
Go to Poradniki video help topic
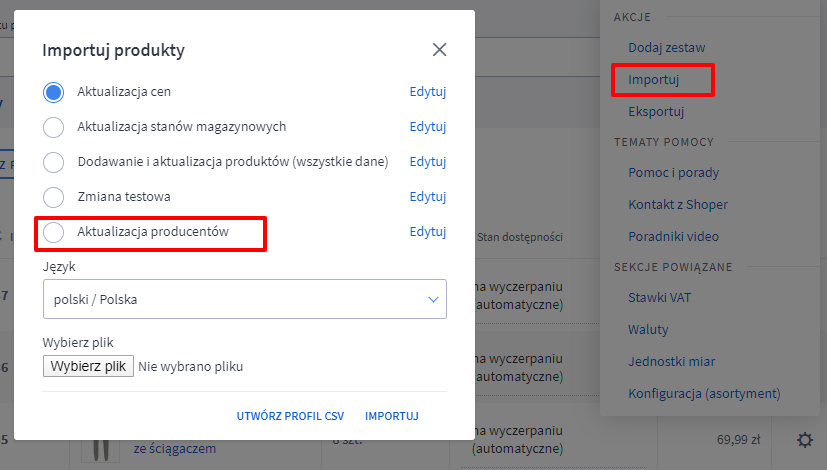point(674,236)
